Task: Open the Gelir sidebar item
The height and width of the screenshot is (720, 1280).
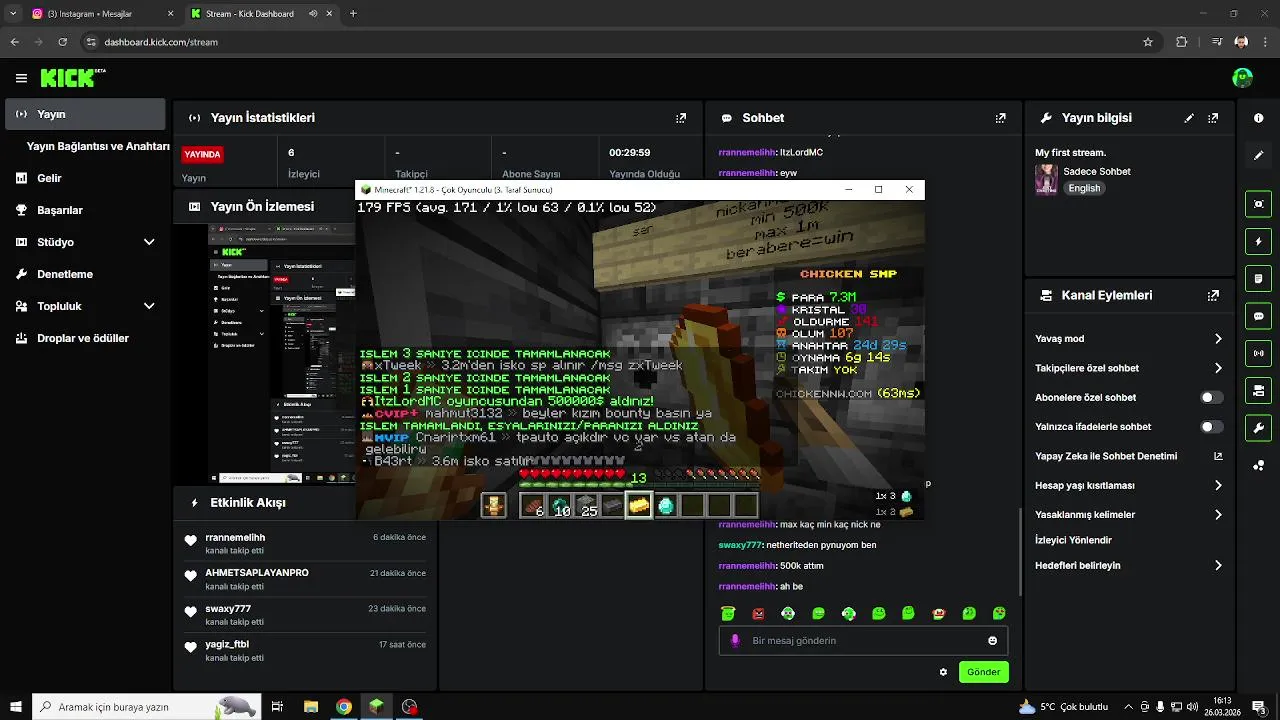Action: (85, 178)
